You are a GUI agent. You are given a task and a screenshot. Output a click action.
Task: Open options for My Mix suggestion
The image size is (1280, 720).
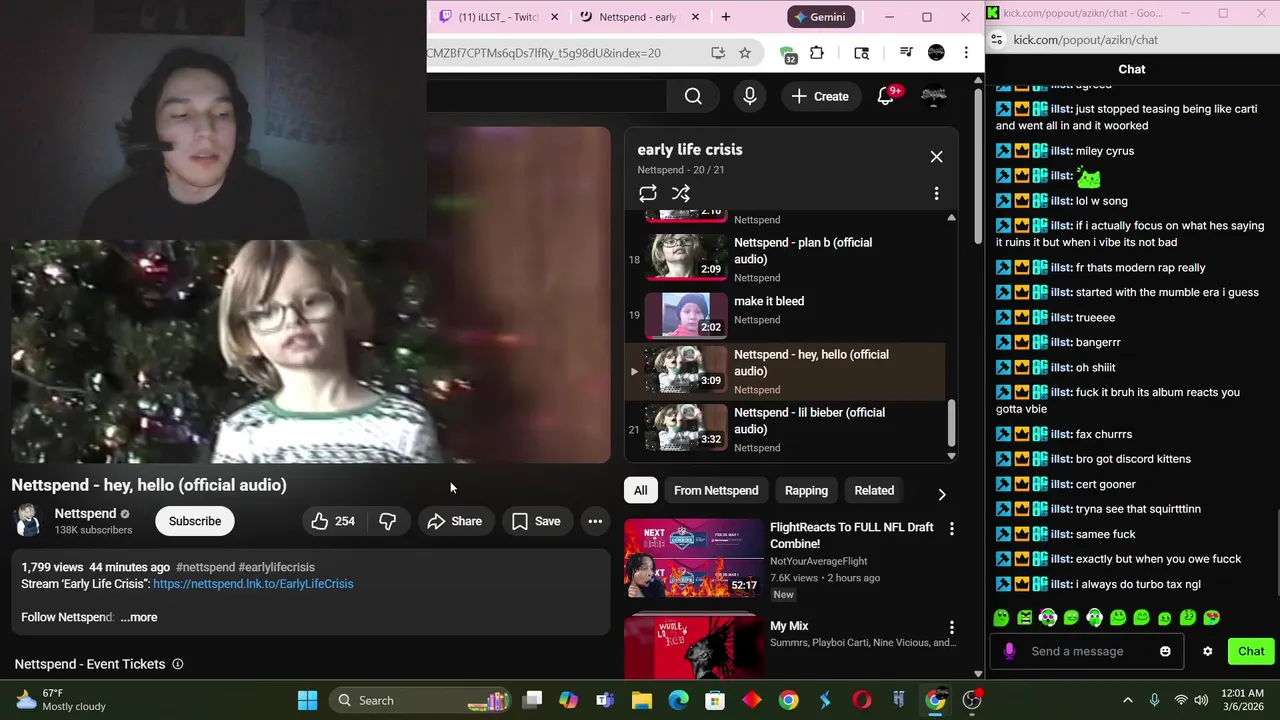pyautogui.click(x=952, y=627)
